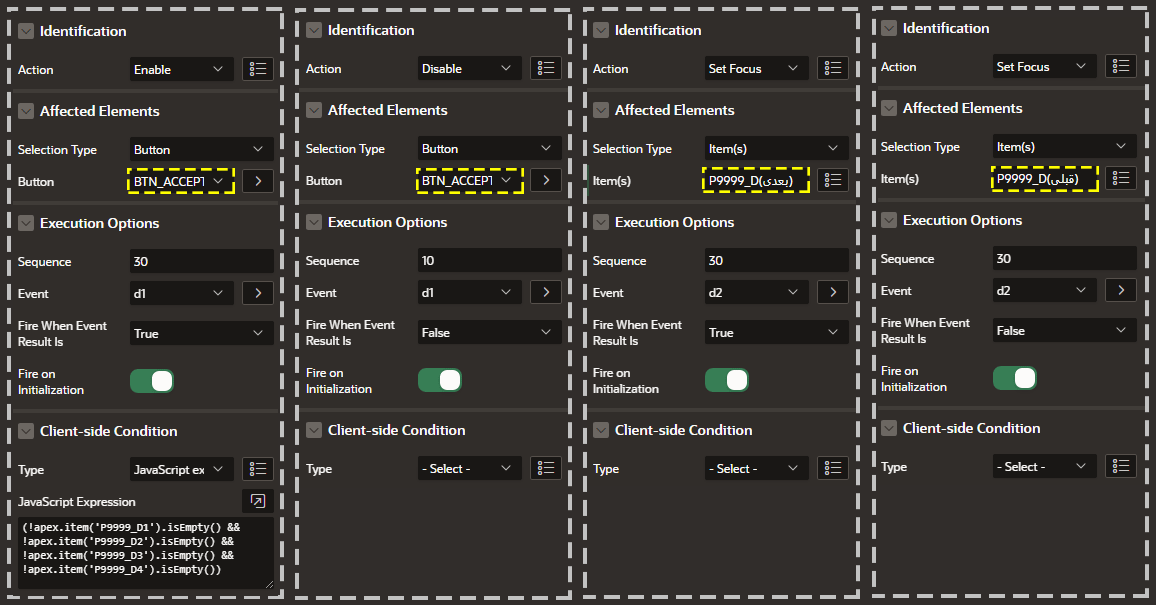The image size is (1156, 605).
Task: Open Select condition Type dropdown, Disable panel
Action: (x=470, y=468)
